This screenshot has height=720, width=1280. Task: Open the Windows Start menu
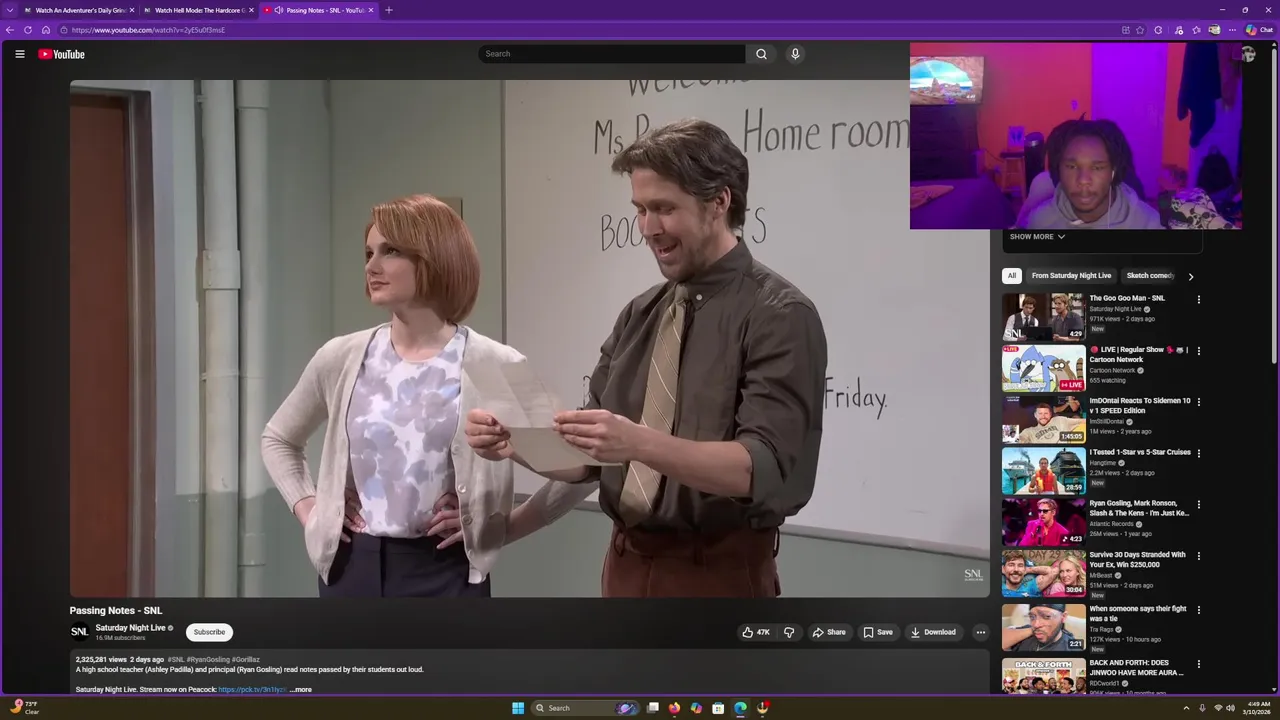click(518, 708)
